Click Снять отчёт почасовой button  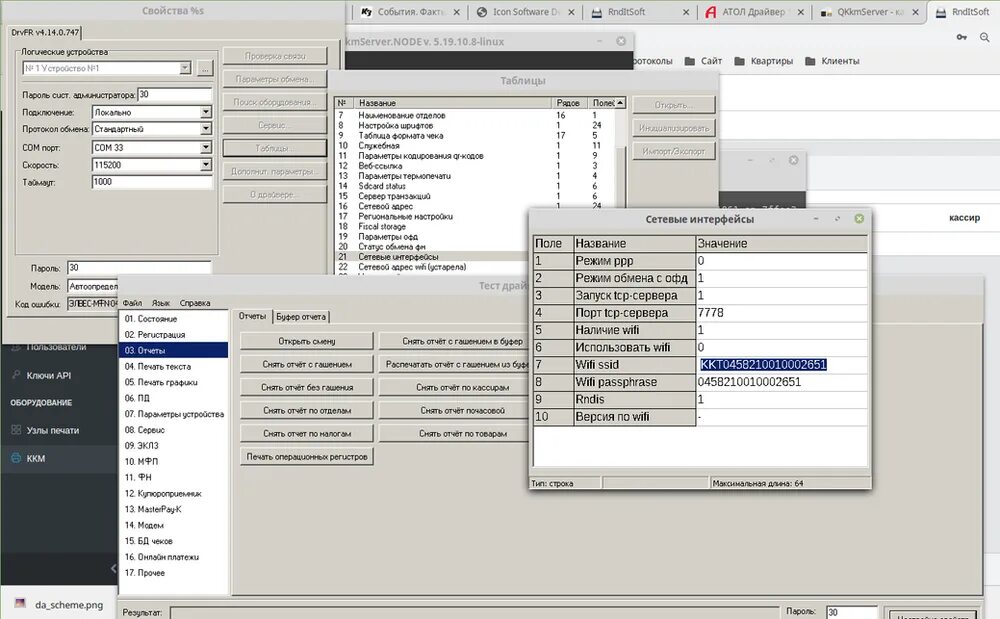pos(454,411)
